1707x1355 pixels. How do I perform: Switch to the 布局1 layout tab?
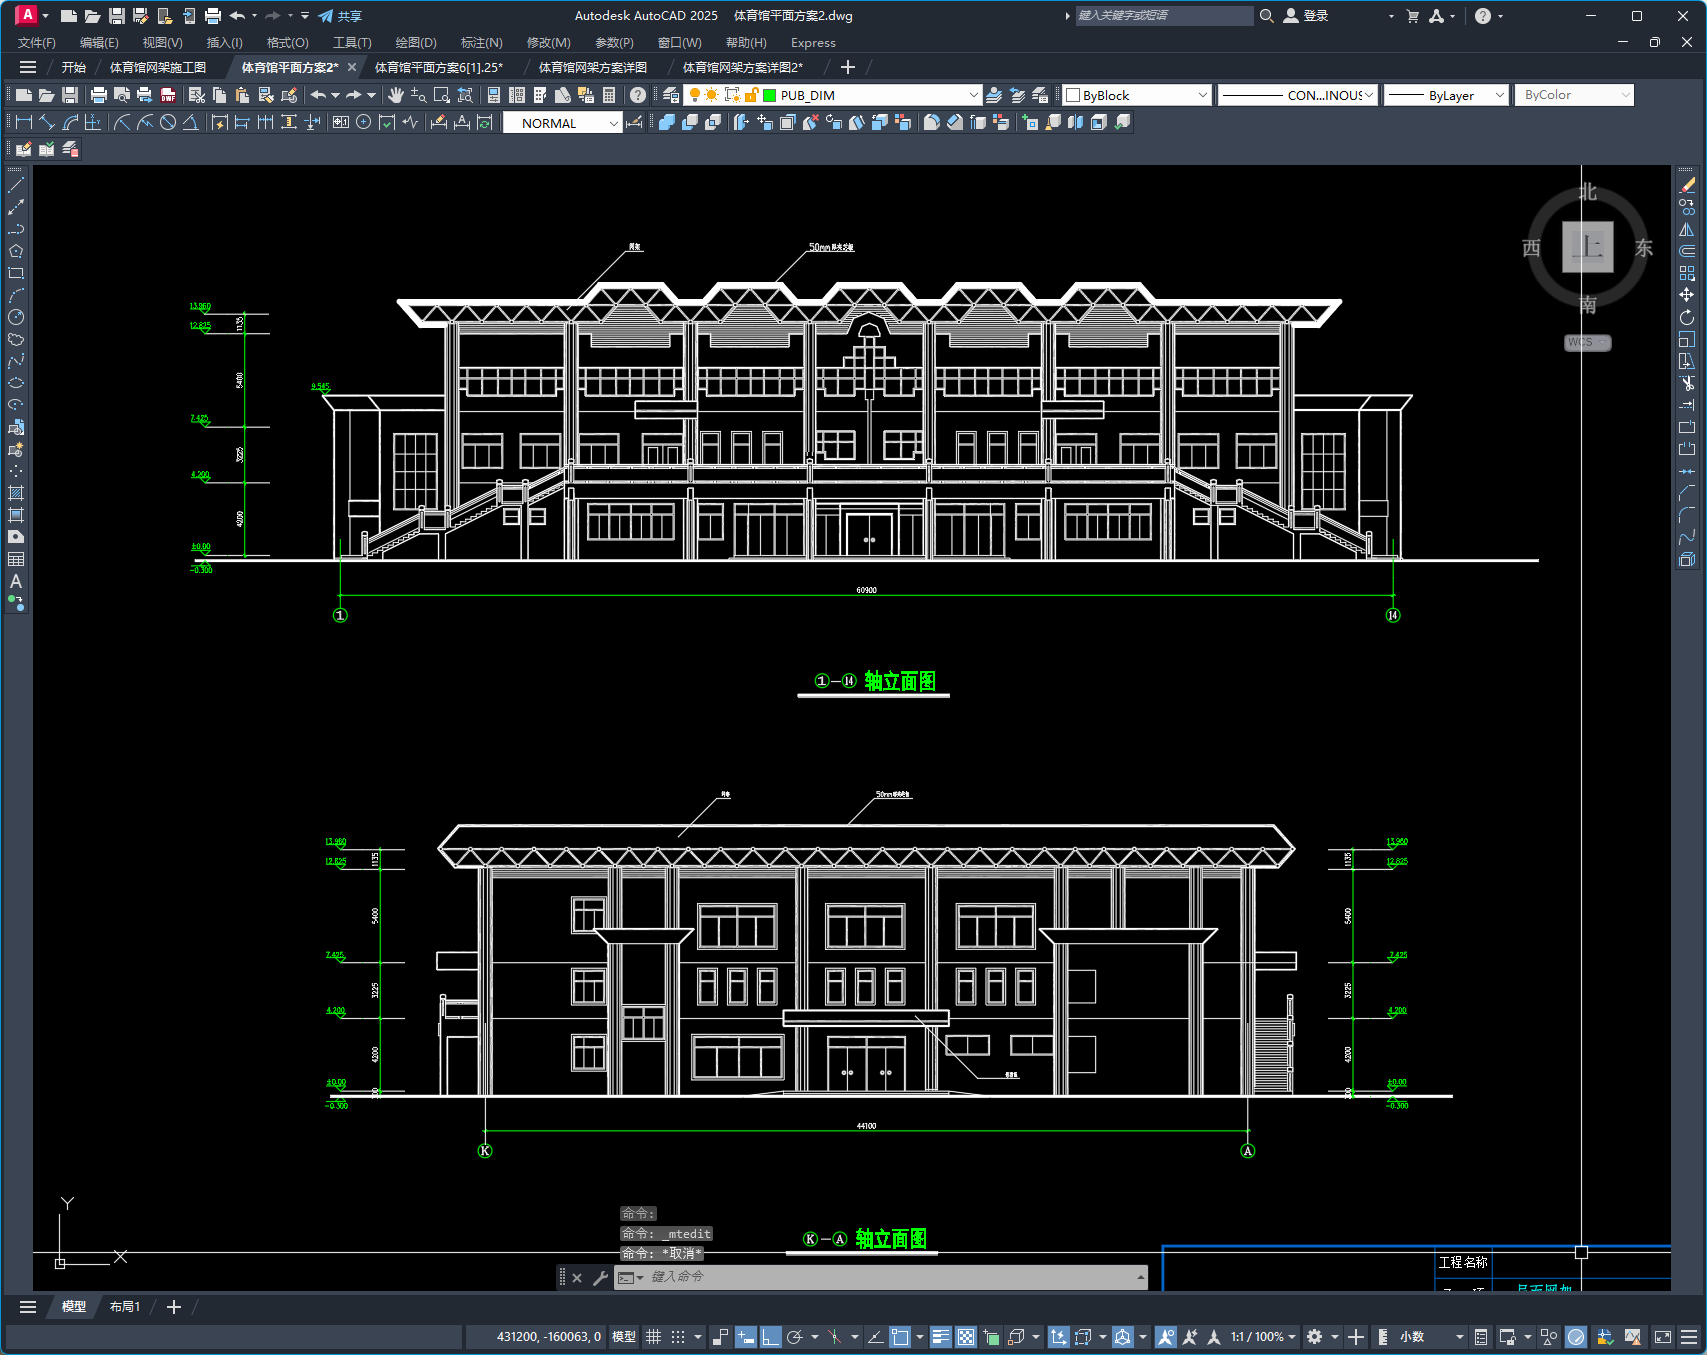point(125,1307)
